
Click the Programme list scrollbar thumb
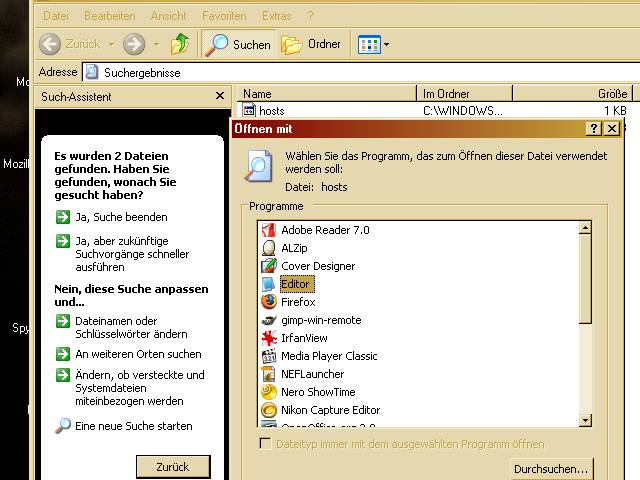pos(585,279)
